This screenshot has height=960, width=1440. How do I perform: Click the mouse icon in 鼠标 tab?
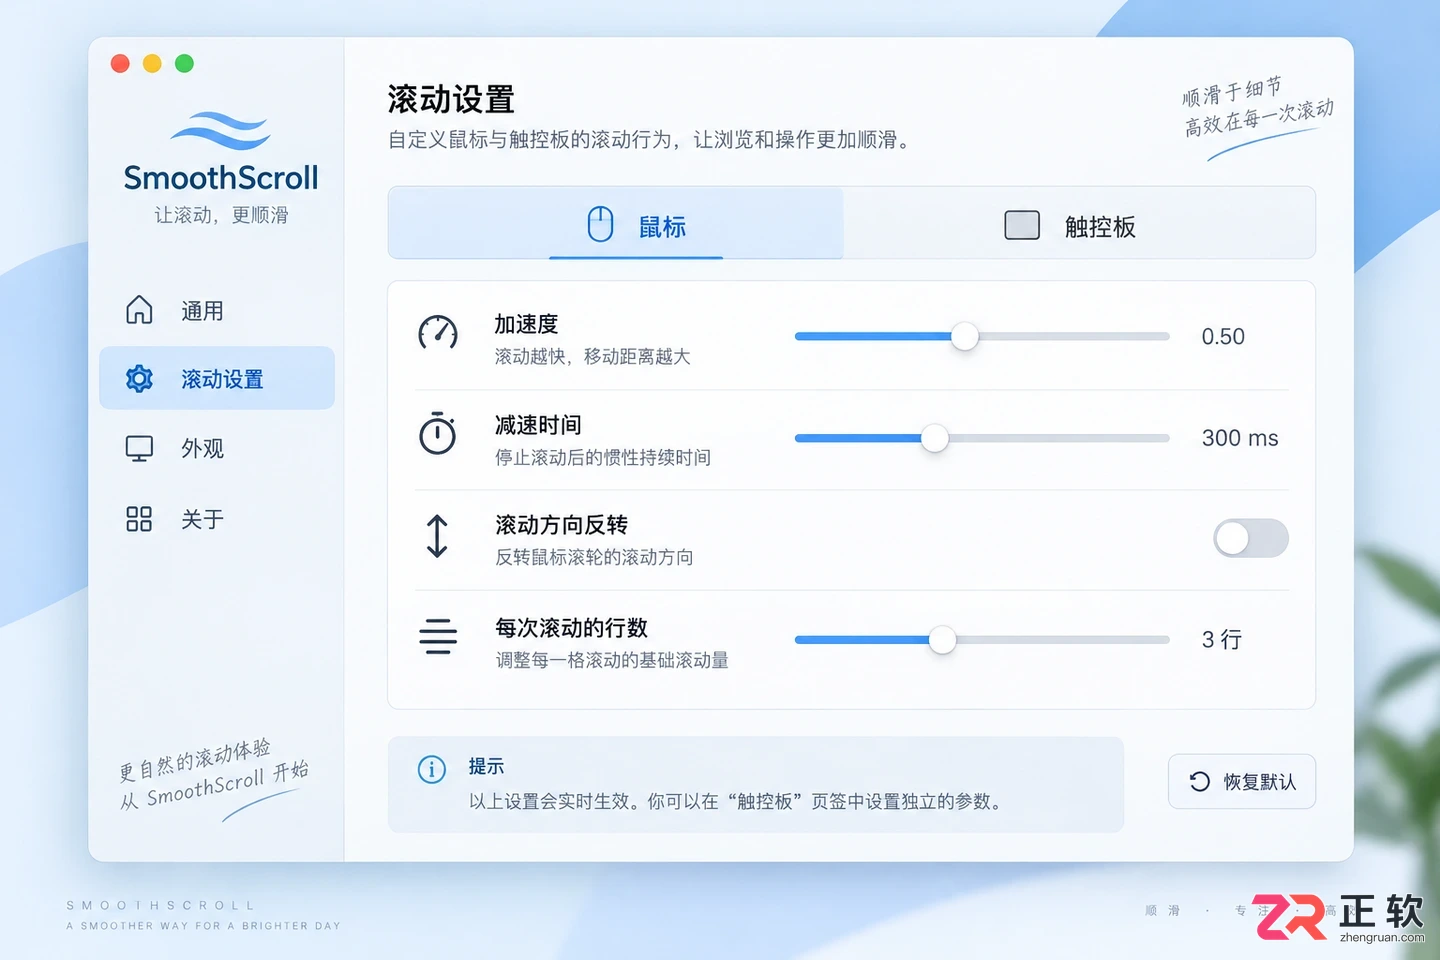(x=600, y=224)
